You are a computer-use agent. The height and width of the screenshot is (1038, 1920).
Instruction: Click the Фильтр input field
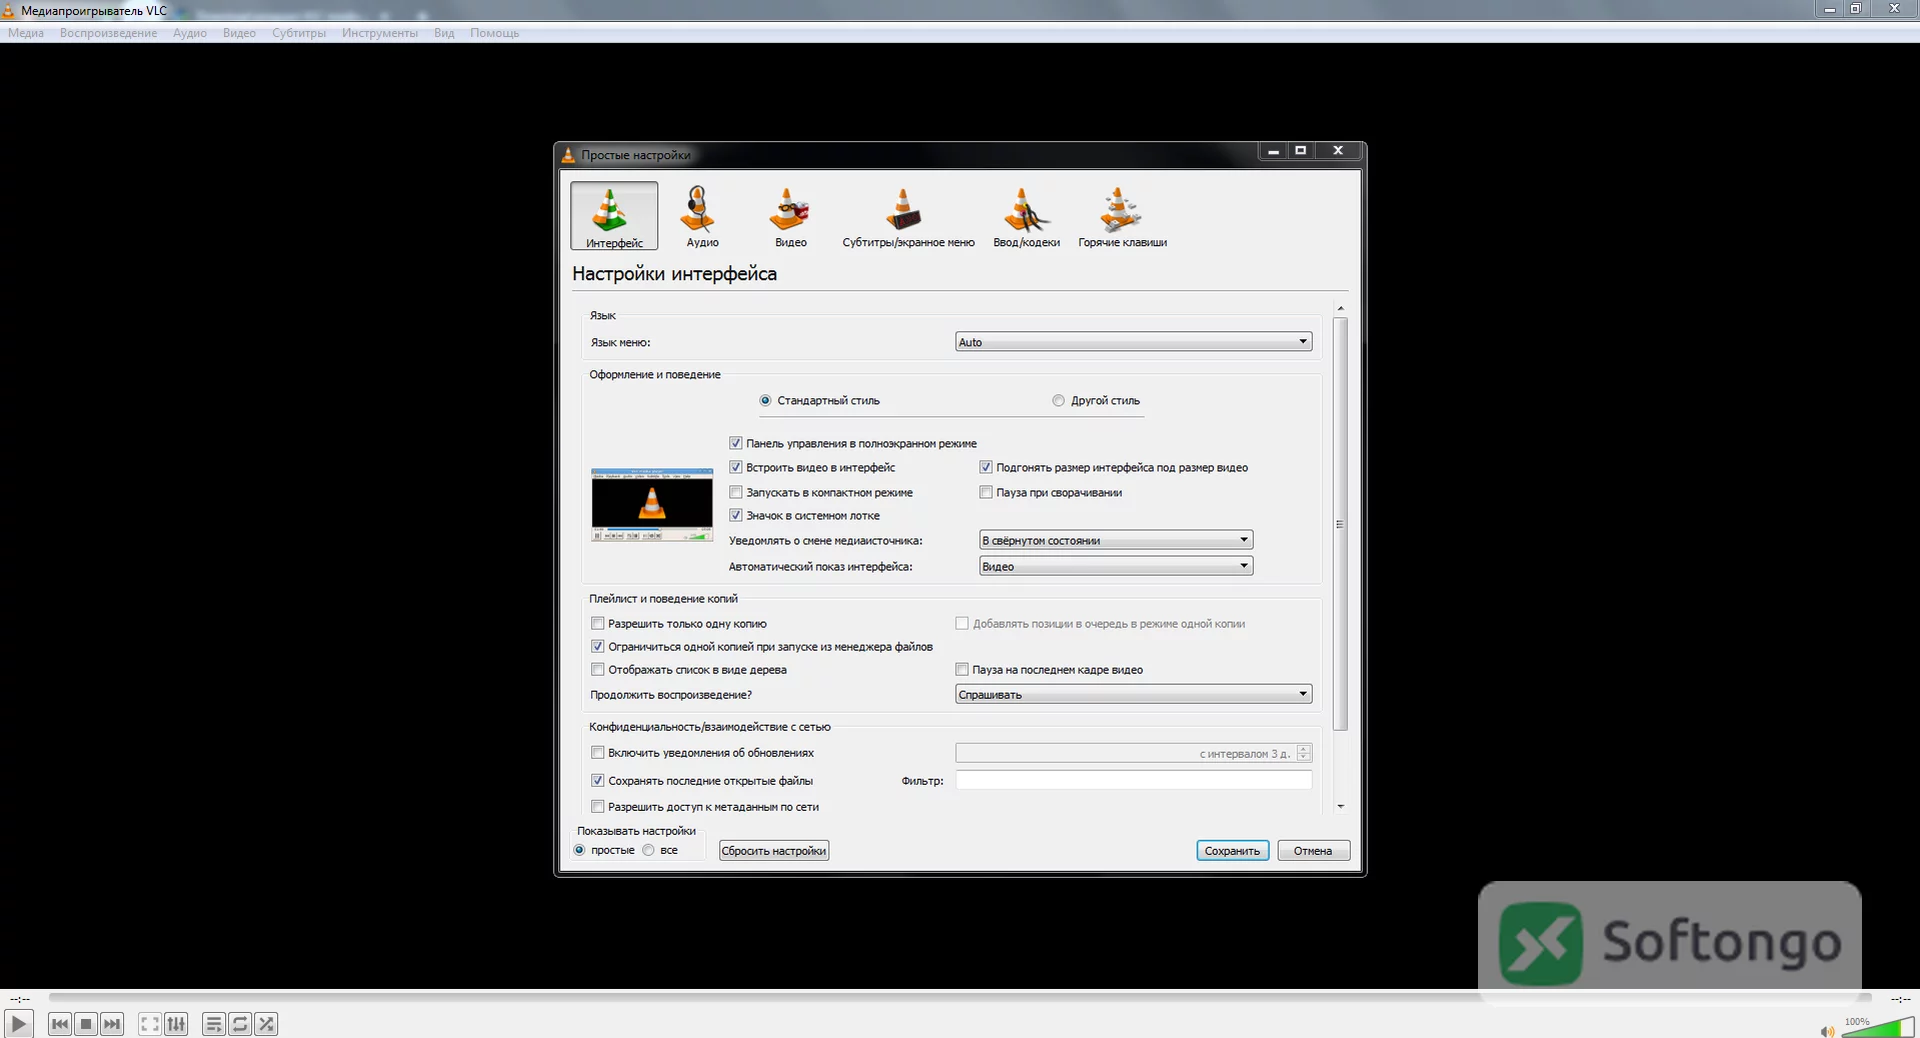1133,780
